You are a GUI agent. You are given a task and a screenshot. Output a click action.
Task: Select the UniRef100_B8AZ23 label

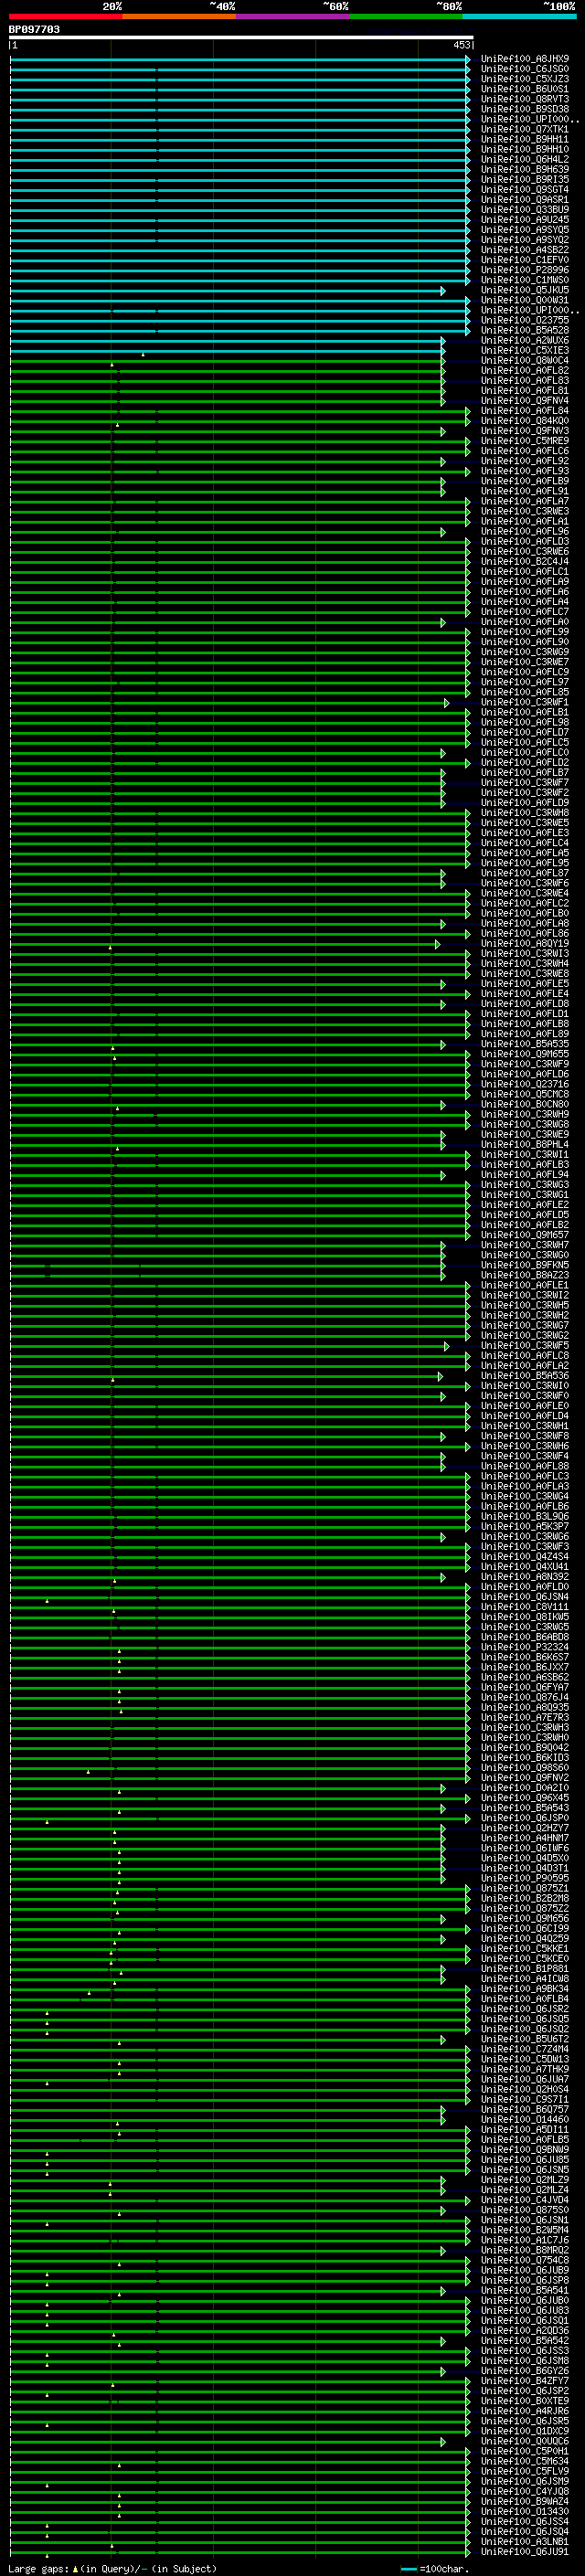[525, 1275]
